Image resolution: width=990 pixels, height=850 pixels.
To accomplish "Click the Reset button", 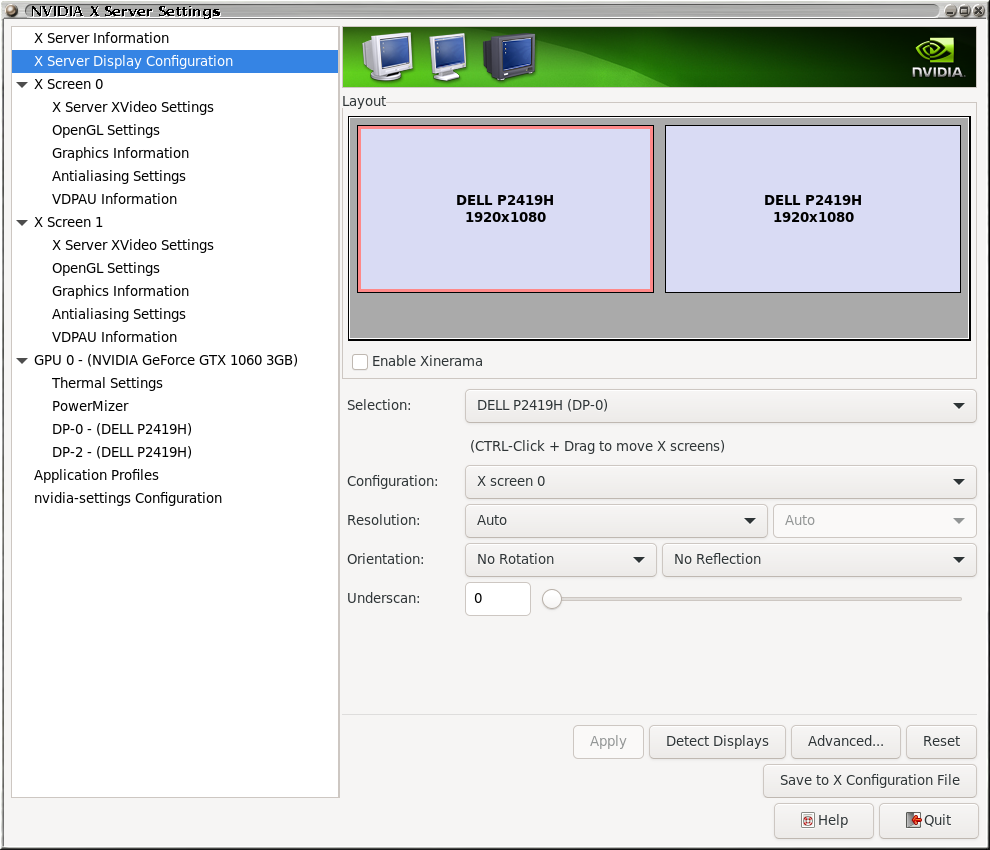I will [x=941, y=741].
